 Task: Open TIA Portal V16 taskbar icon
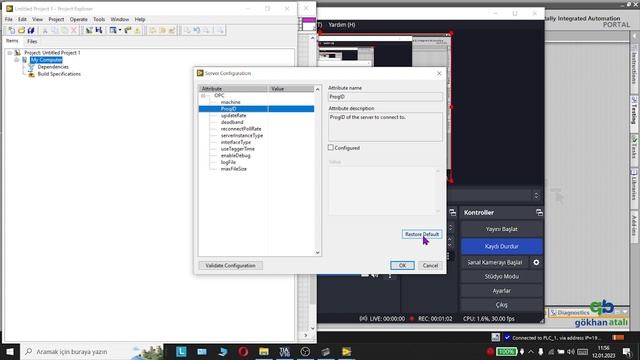click(284, 351)
